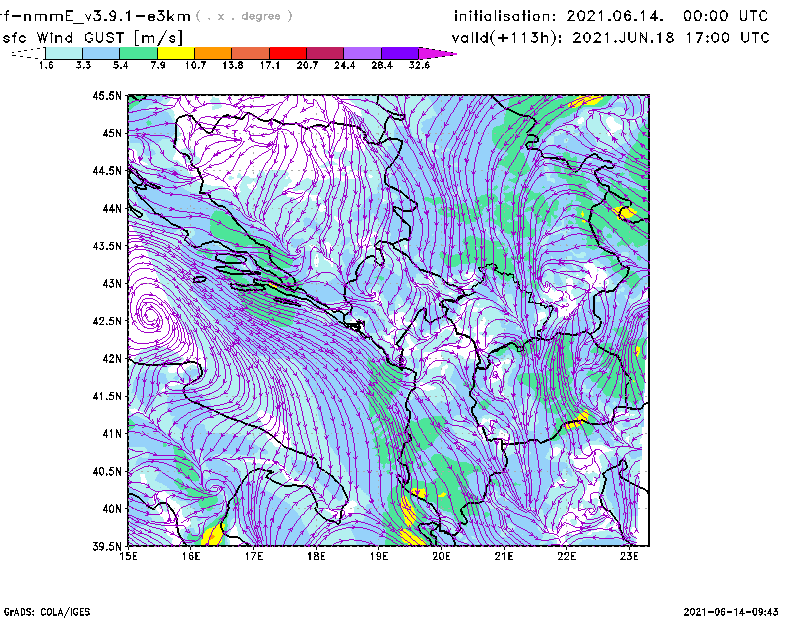Viewport: 800px width, 618px height.
Task: Click the legend value 32.6
Action: click(419, 65)
